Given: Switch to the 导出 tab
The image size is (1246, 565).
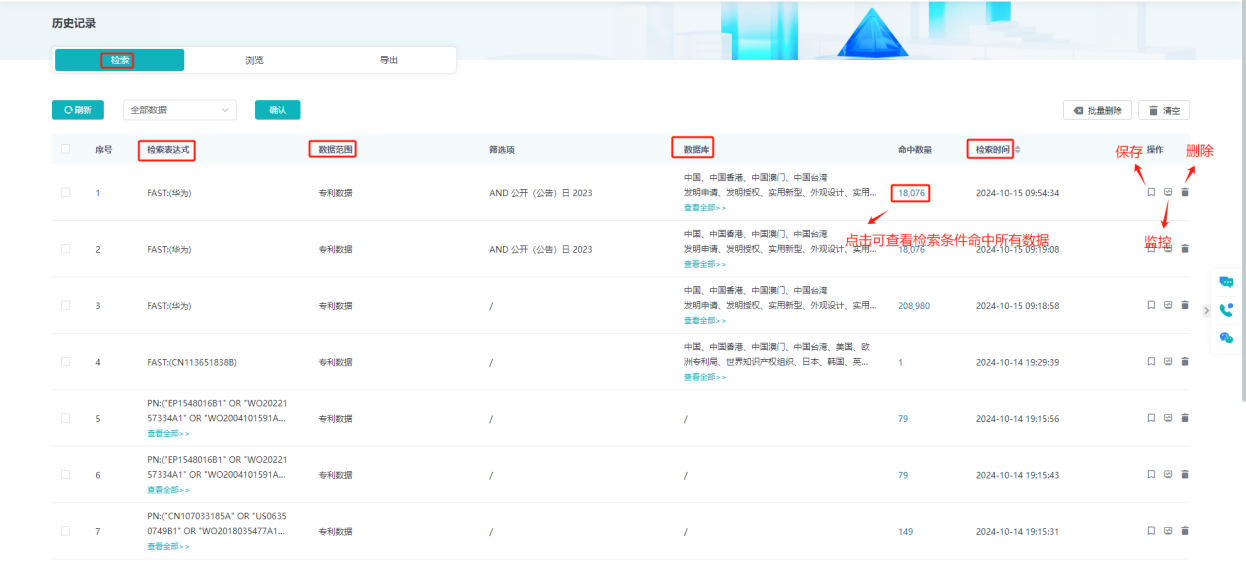Looking at the screenshot, I should (389, 60).
